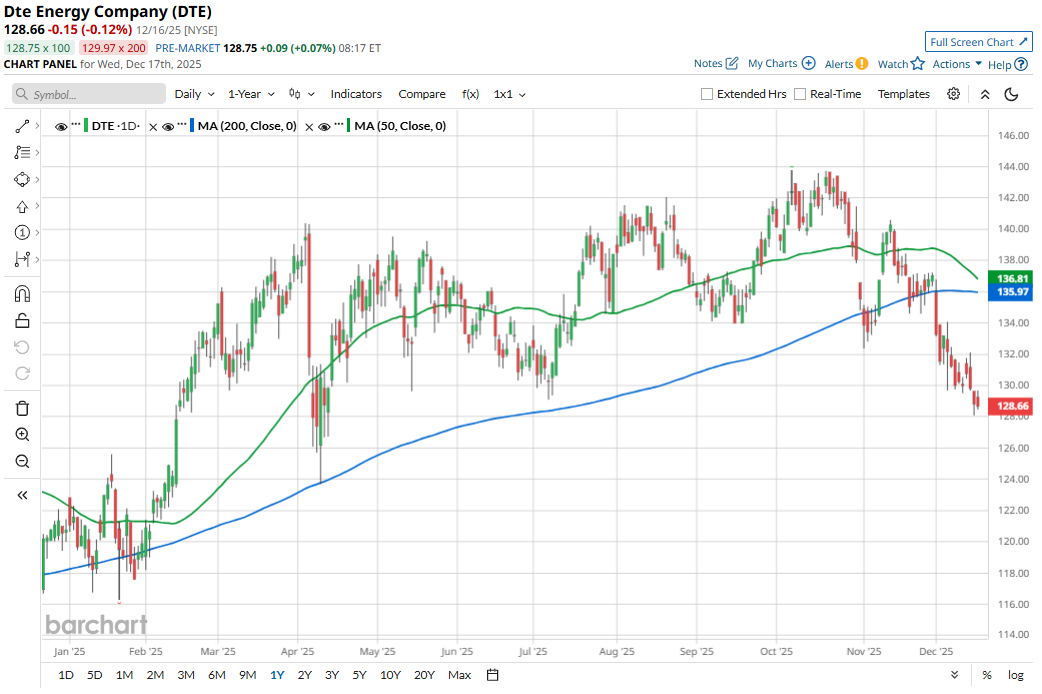Open chart settings gear icon

[954, 94]
